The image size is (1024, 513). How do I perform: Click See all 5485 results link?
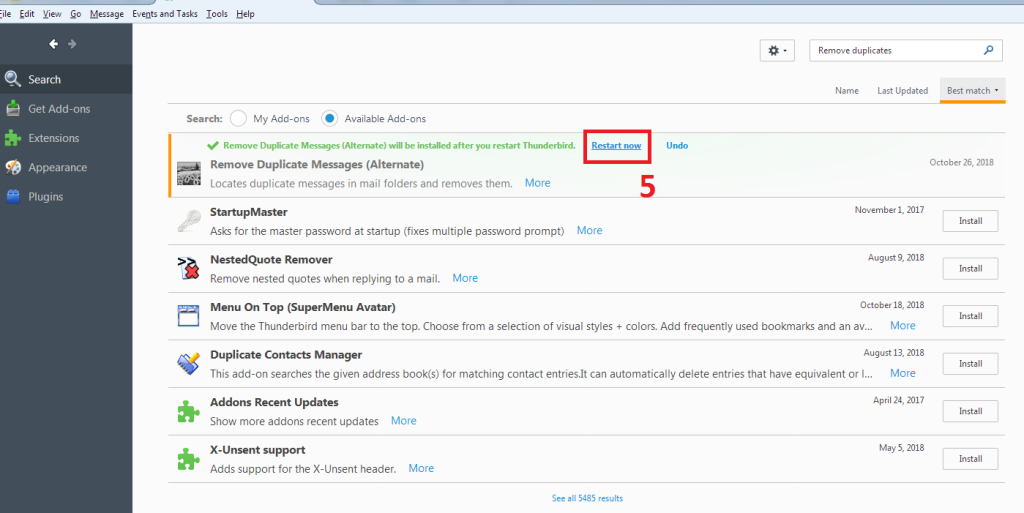click(587, 498)
